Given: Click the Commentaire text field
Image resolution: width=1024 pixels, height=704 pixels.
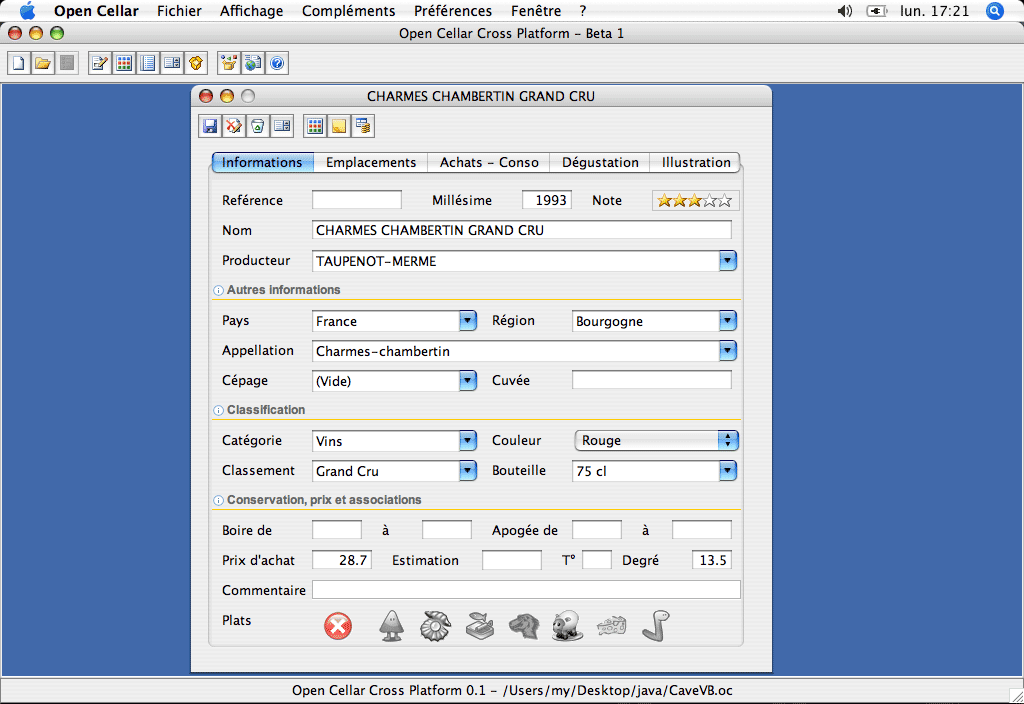Looking at the screenshot, I should pyautogui.click(x=526, y=590).
